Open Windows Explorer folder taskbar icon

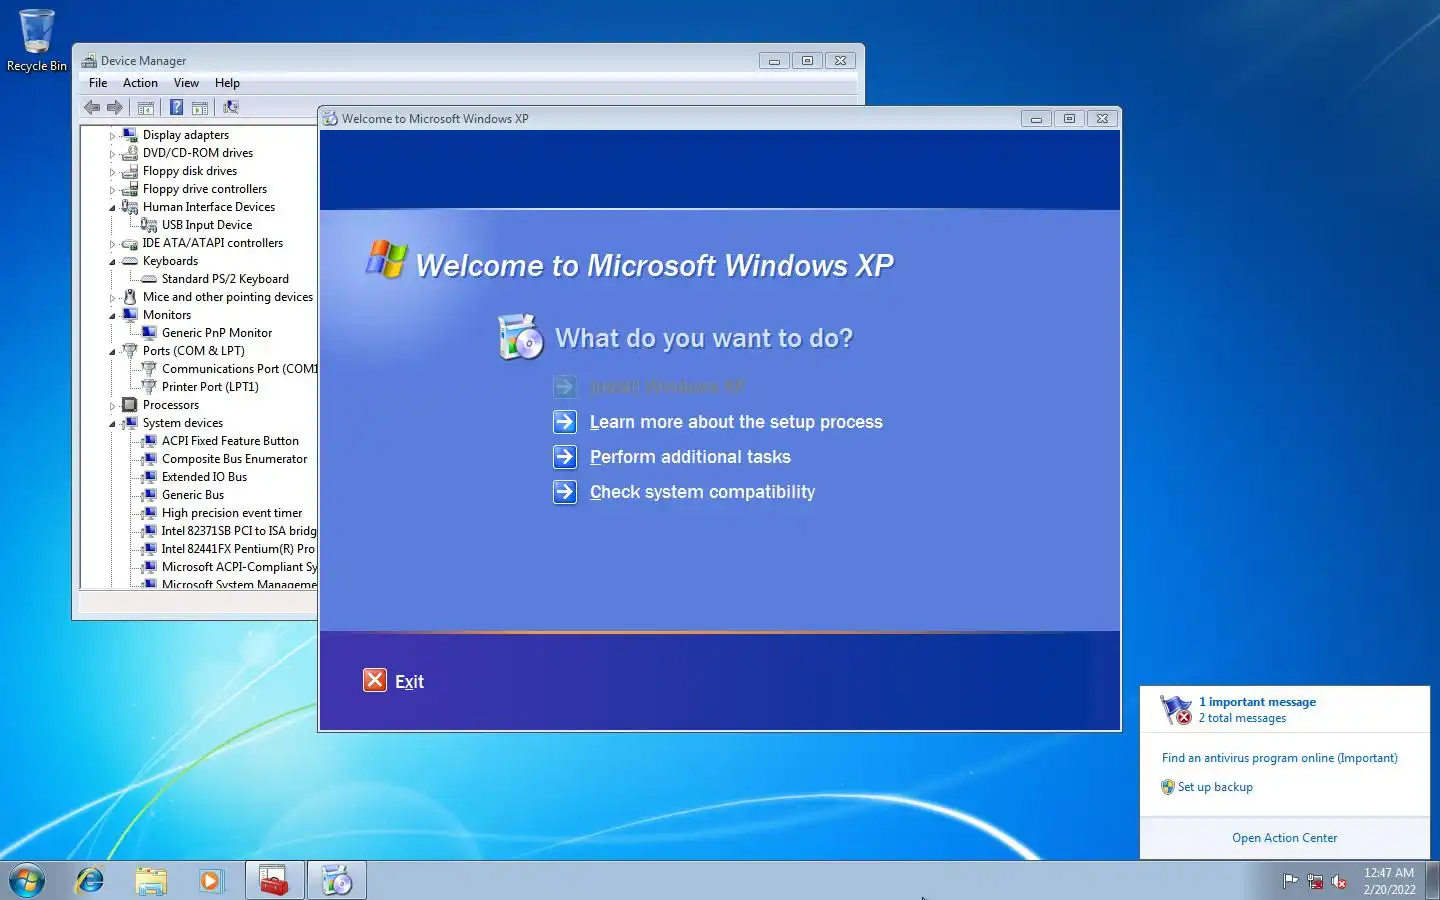coord(151,880)
